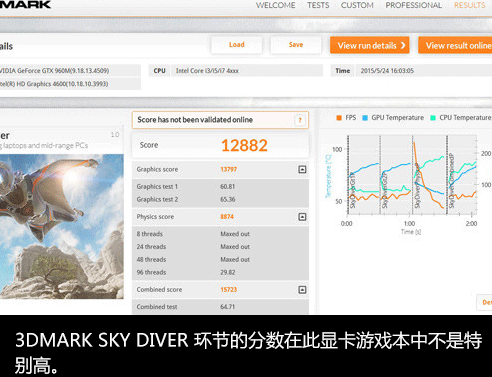The image size is (492, 377).
Task: Click the Load button
Action: [237, 45]
